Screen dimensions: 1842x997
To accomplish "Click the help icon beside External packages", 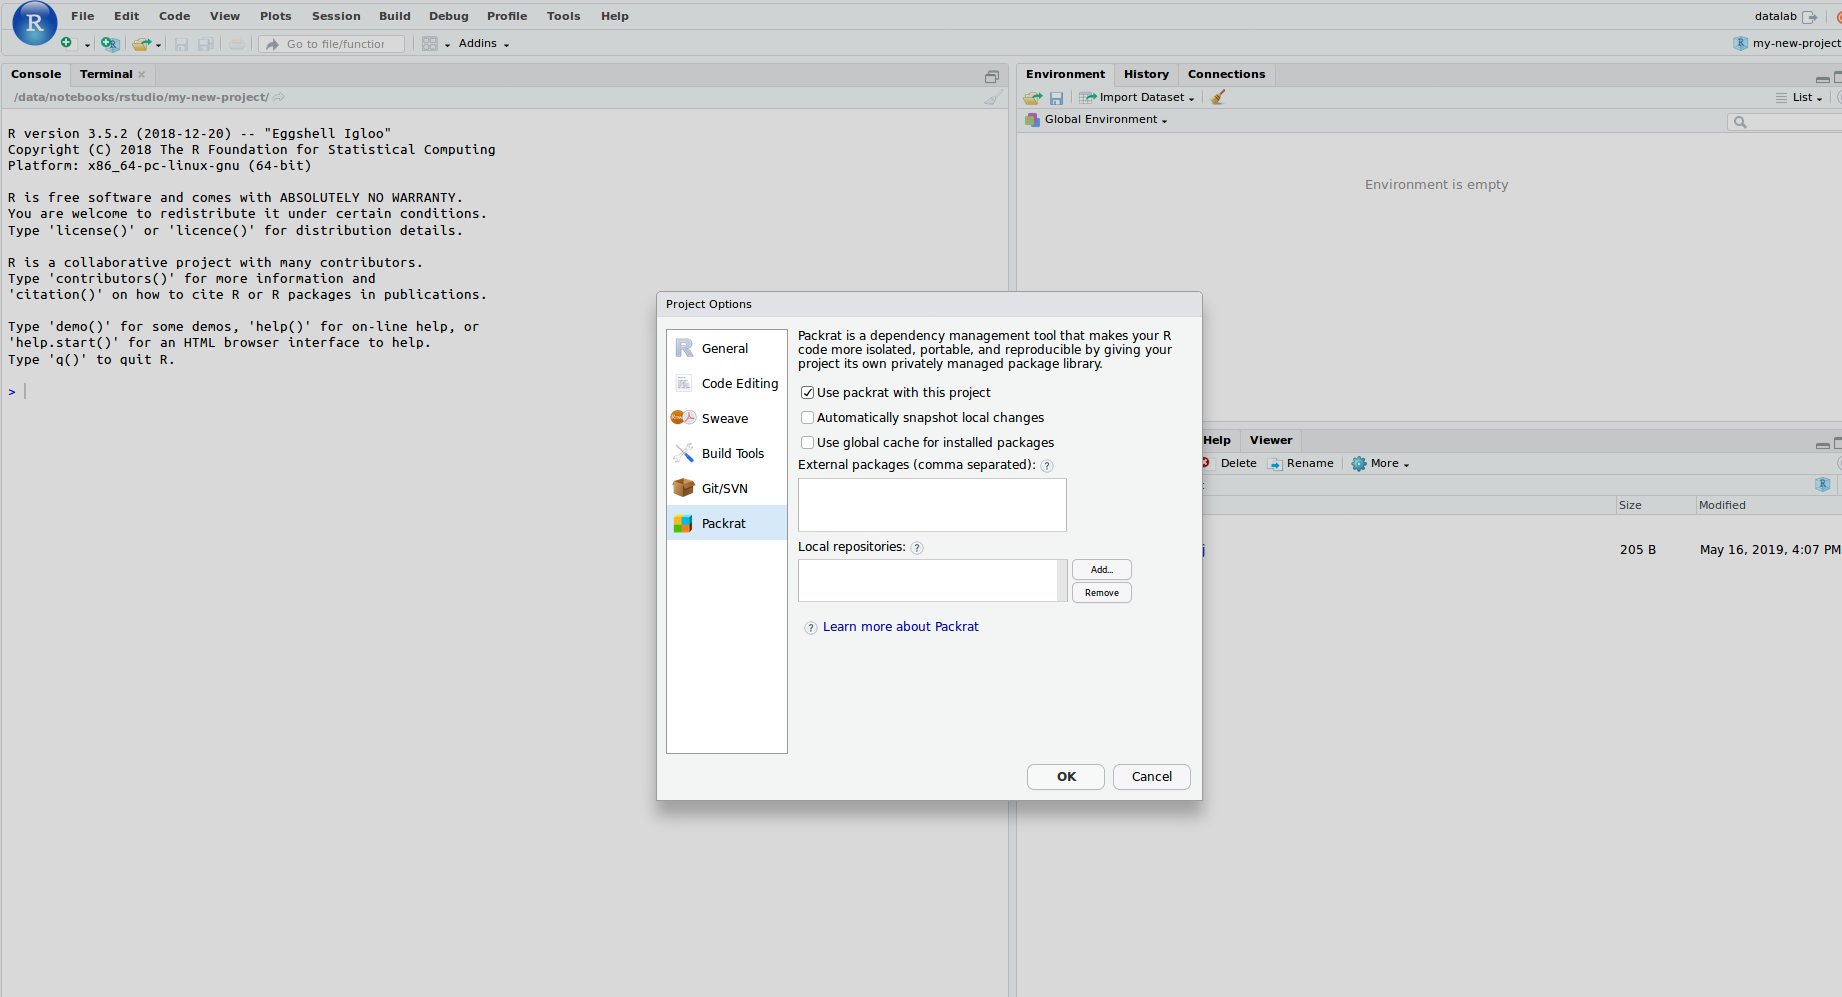I will coord(1047,466).
